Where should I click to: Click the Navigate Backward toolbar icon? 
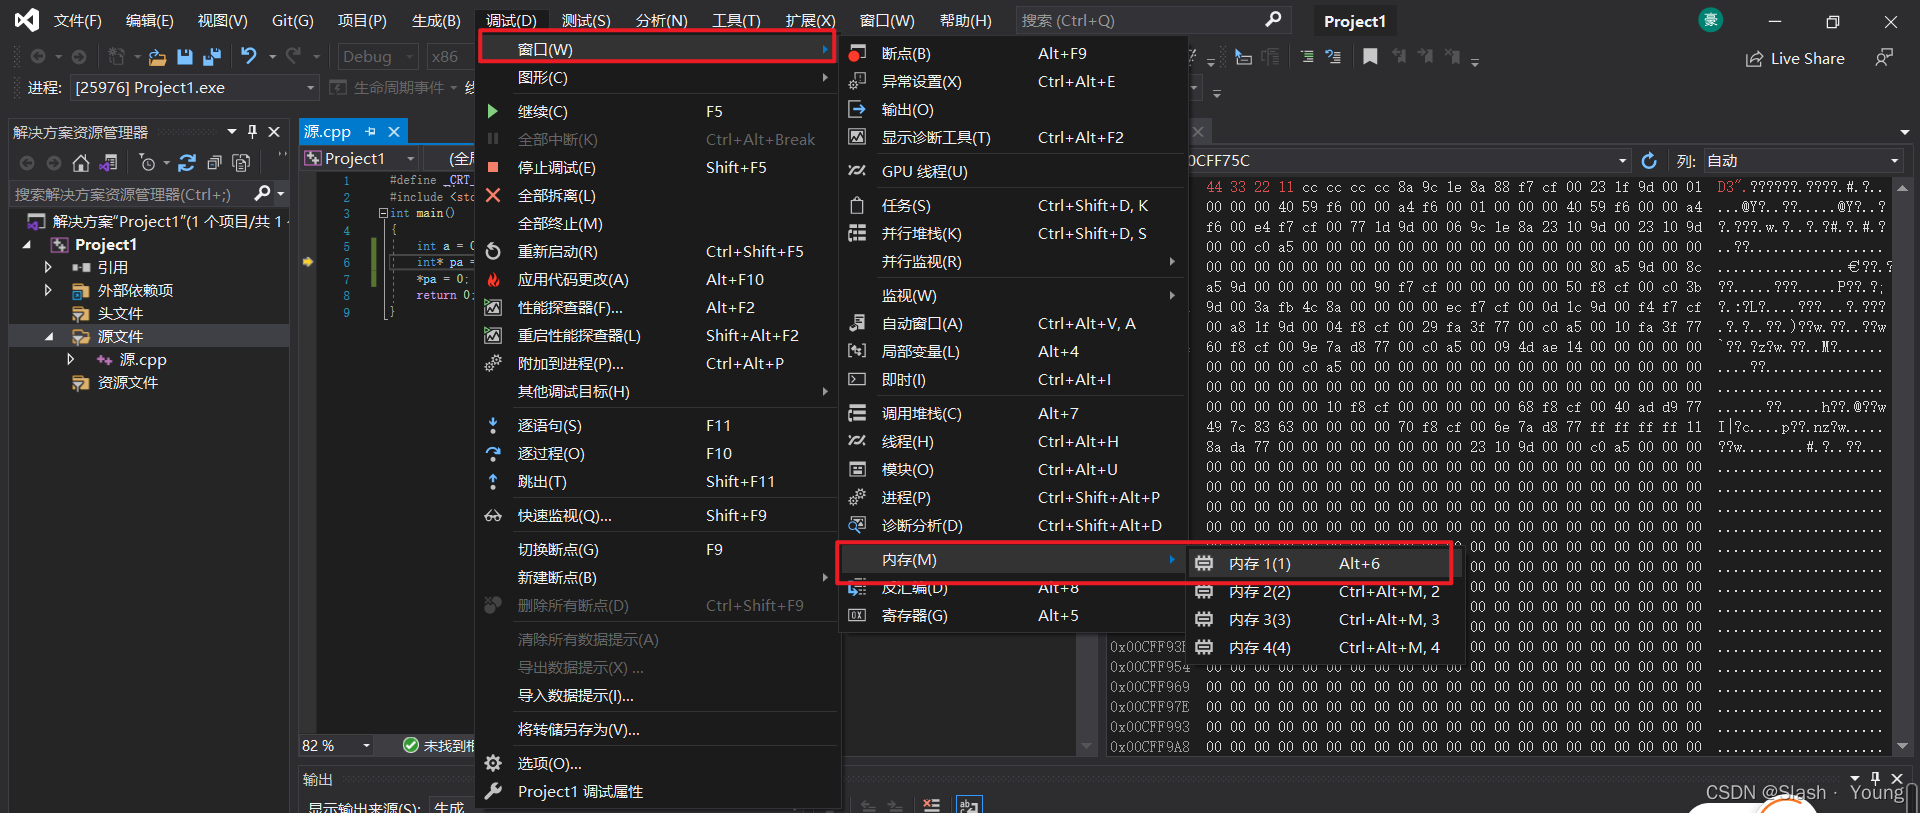pos(38,57)
